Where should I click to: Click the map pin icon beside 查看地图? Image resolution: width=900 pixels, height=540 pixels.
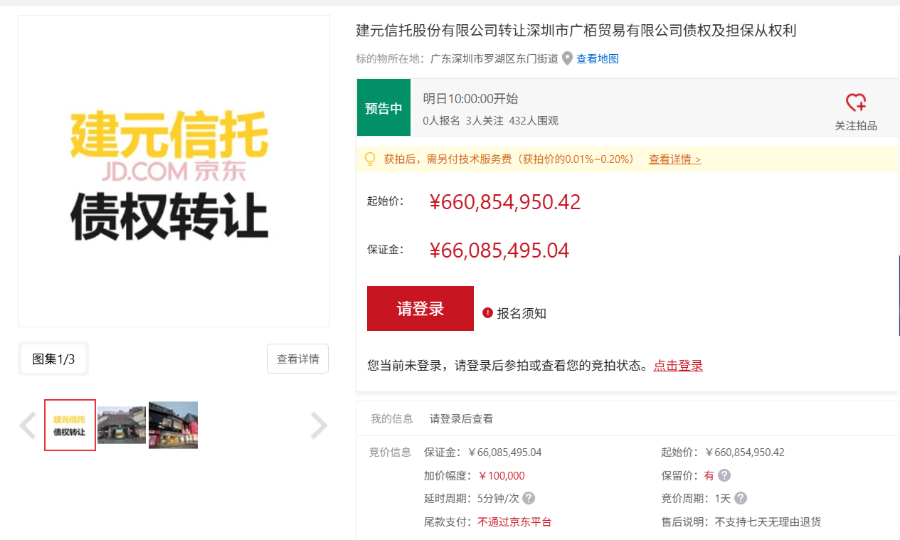coord(567,59)
